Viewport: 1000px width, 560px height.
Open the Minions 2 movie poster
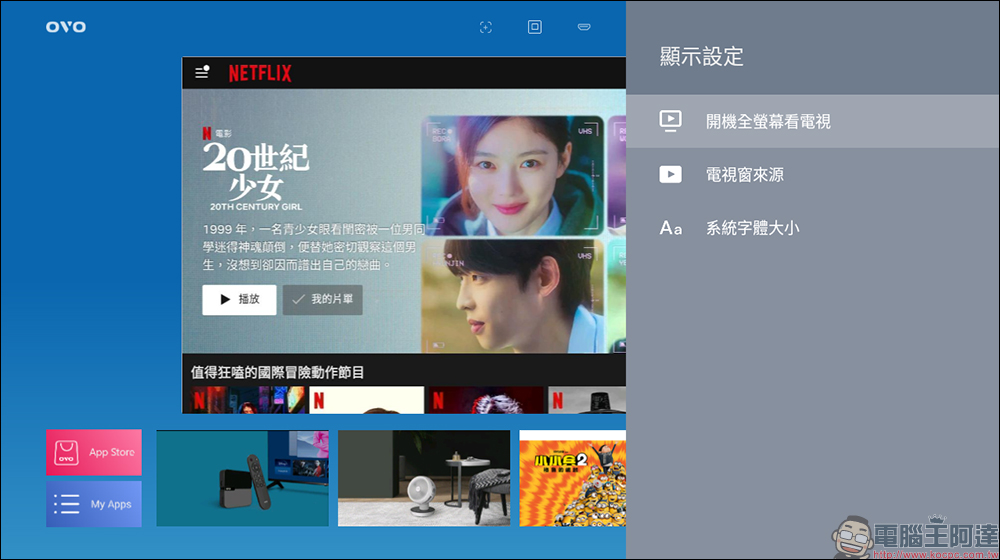(x=572, y=478)
